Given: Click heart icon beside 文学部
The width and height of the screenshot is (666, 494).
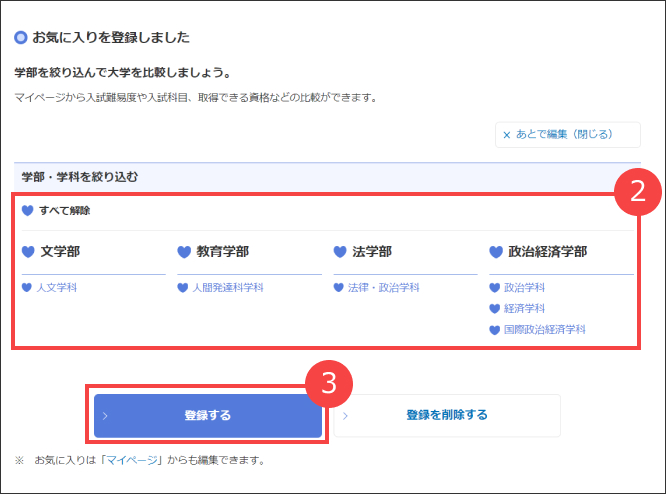Looking at the screenshot, I should pyautogui.click(x=28, y=252).
